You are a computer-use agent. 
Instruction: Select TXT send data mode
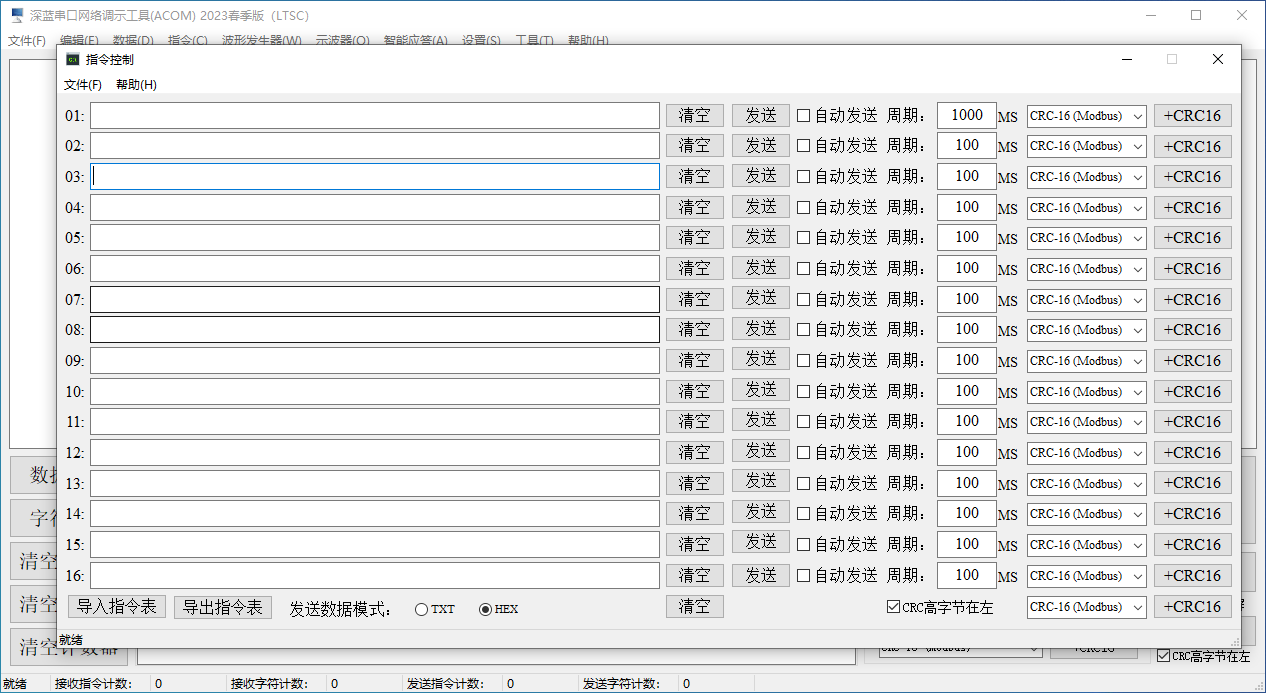pos(421,609)
